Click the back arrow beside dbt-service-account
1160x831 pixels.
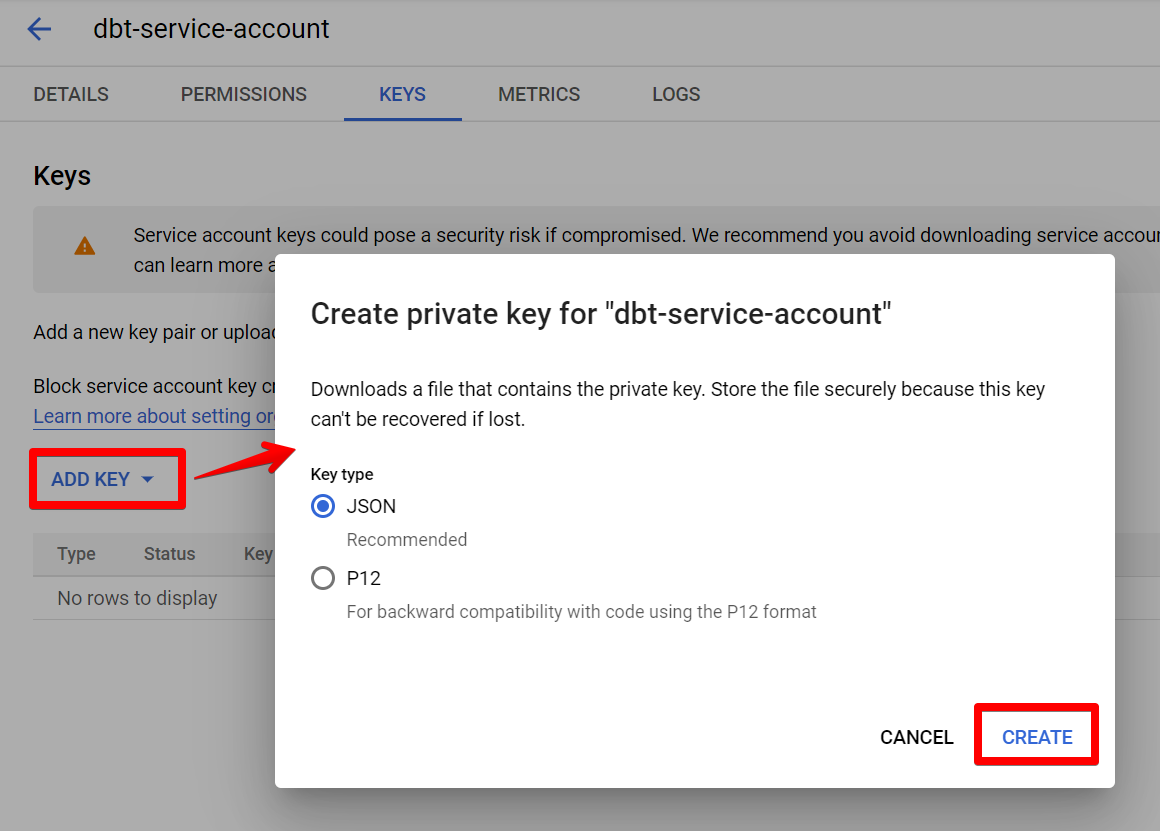(x=39, y=29)
